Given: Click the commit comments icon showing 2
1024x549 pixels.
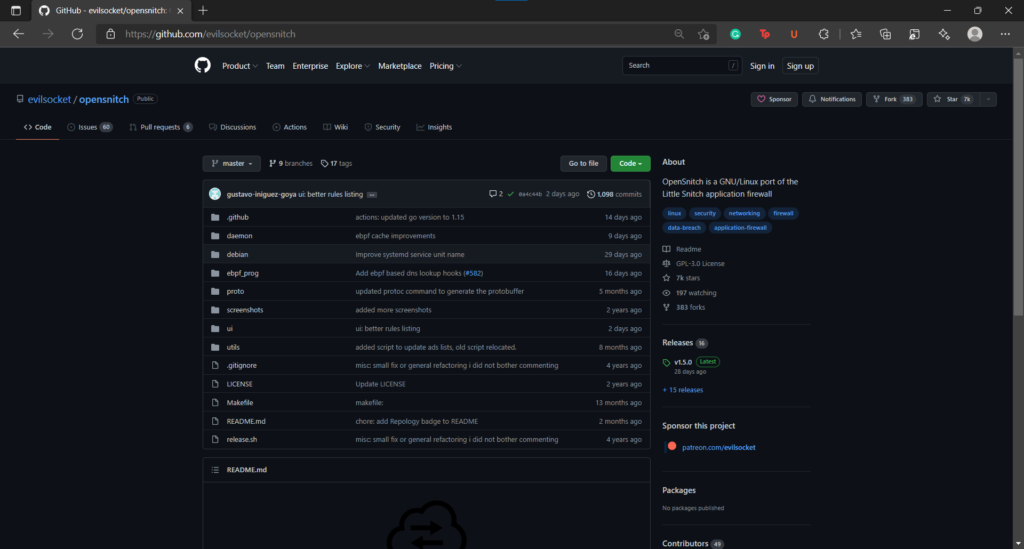Looking at the screenshot, I should [496, 194].
